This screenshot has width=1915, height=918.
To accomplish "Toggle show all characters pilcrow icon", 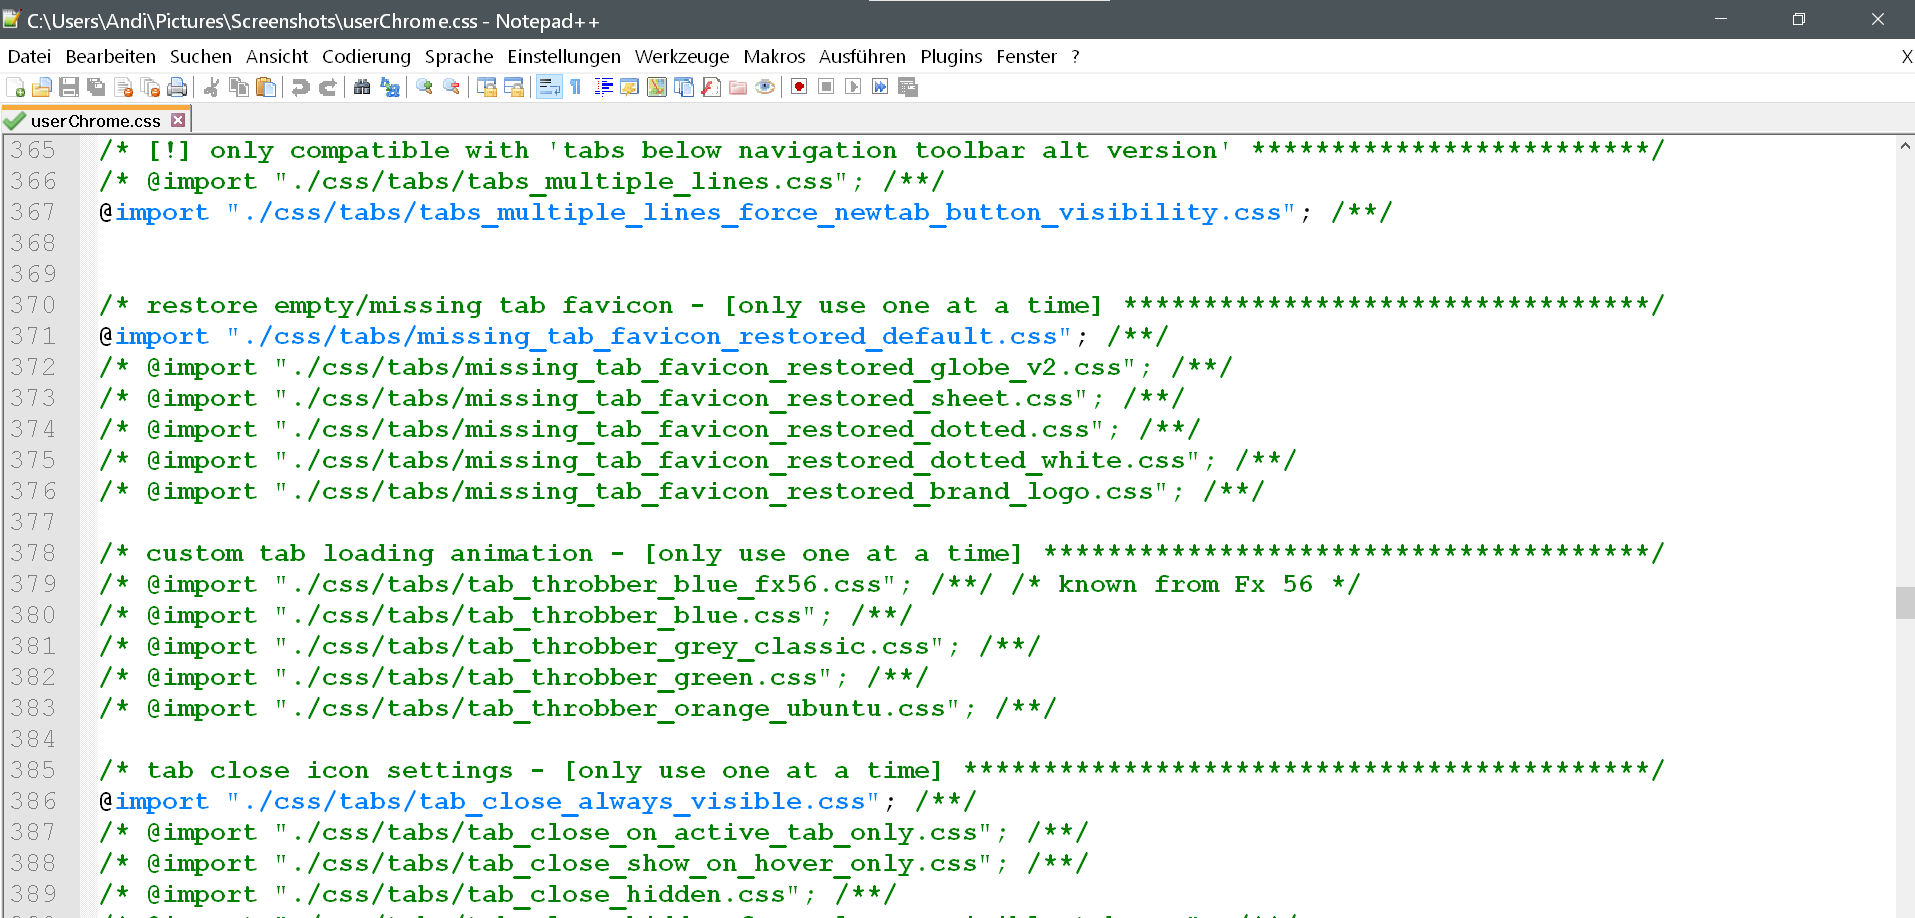I will 576,88.
